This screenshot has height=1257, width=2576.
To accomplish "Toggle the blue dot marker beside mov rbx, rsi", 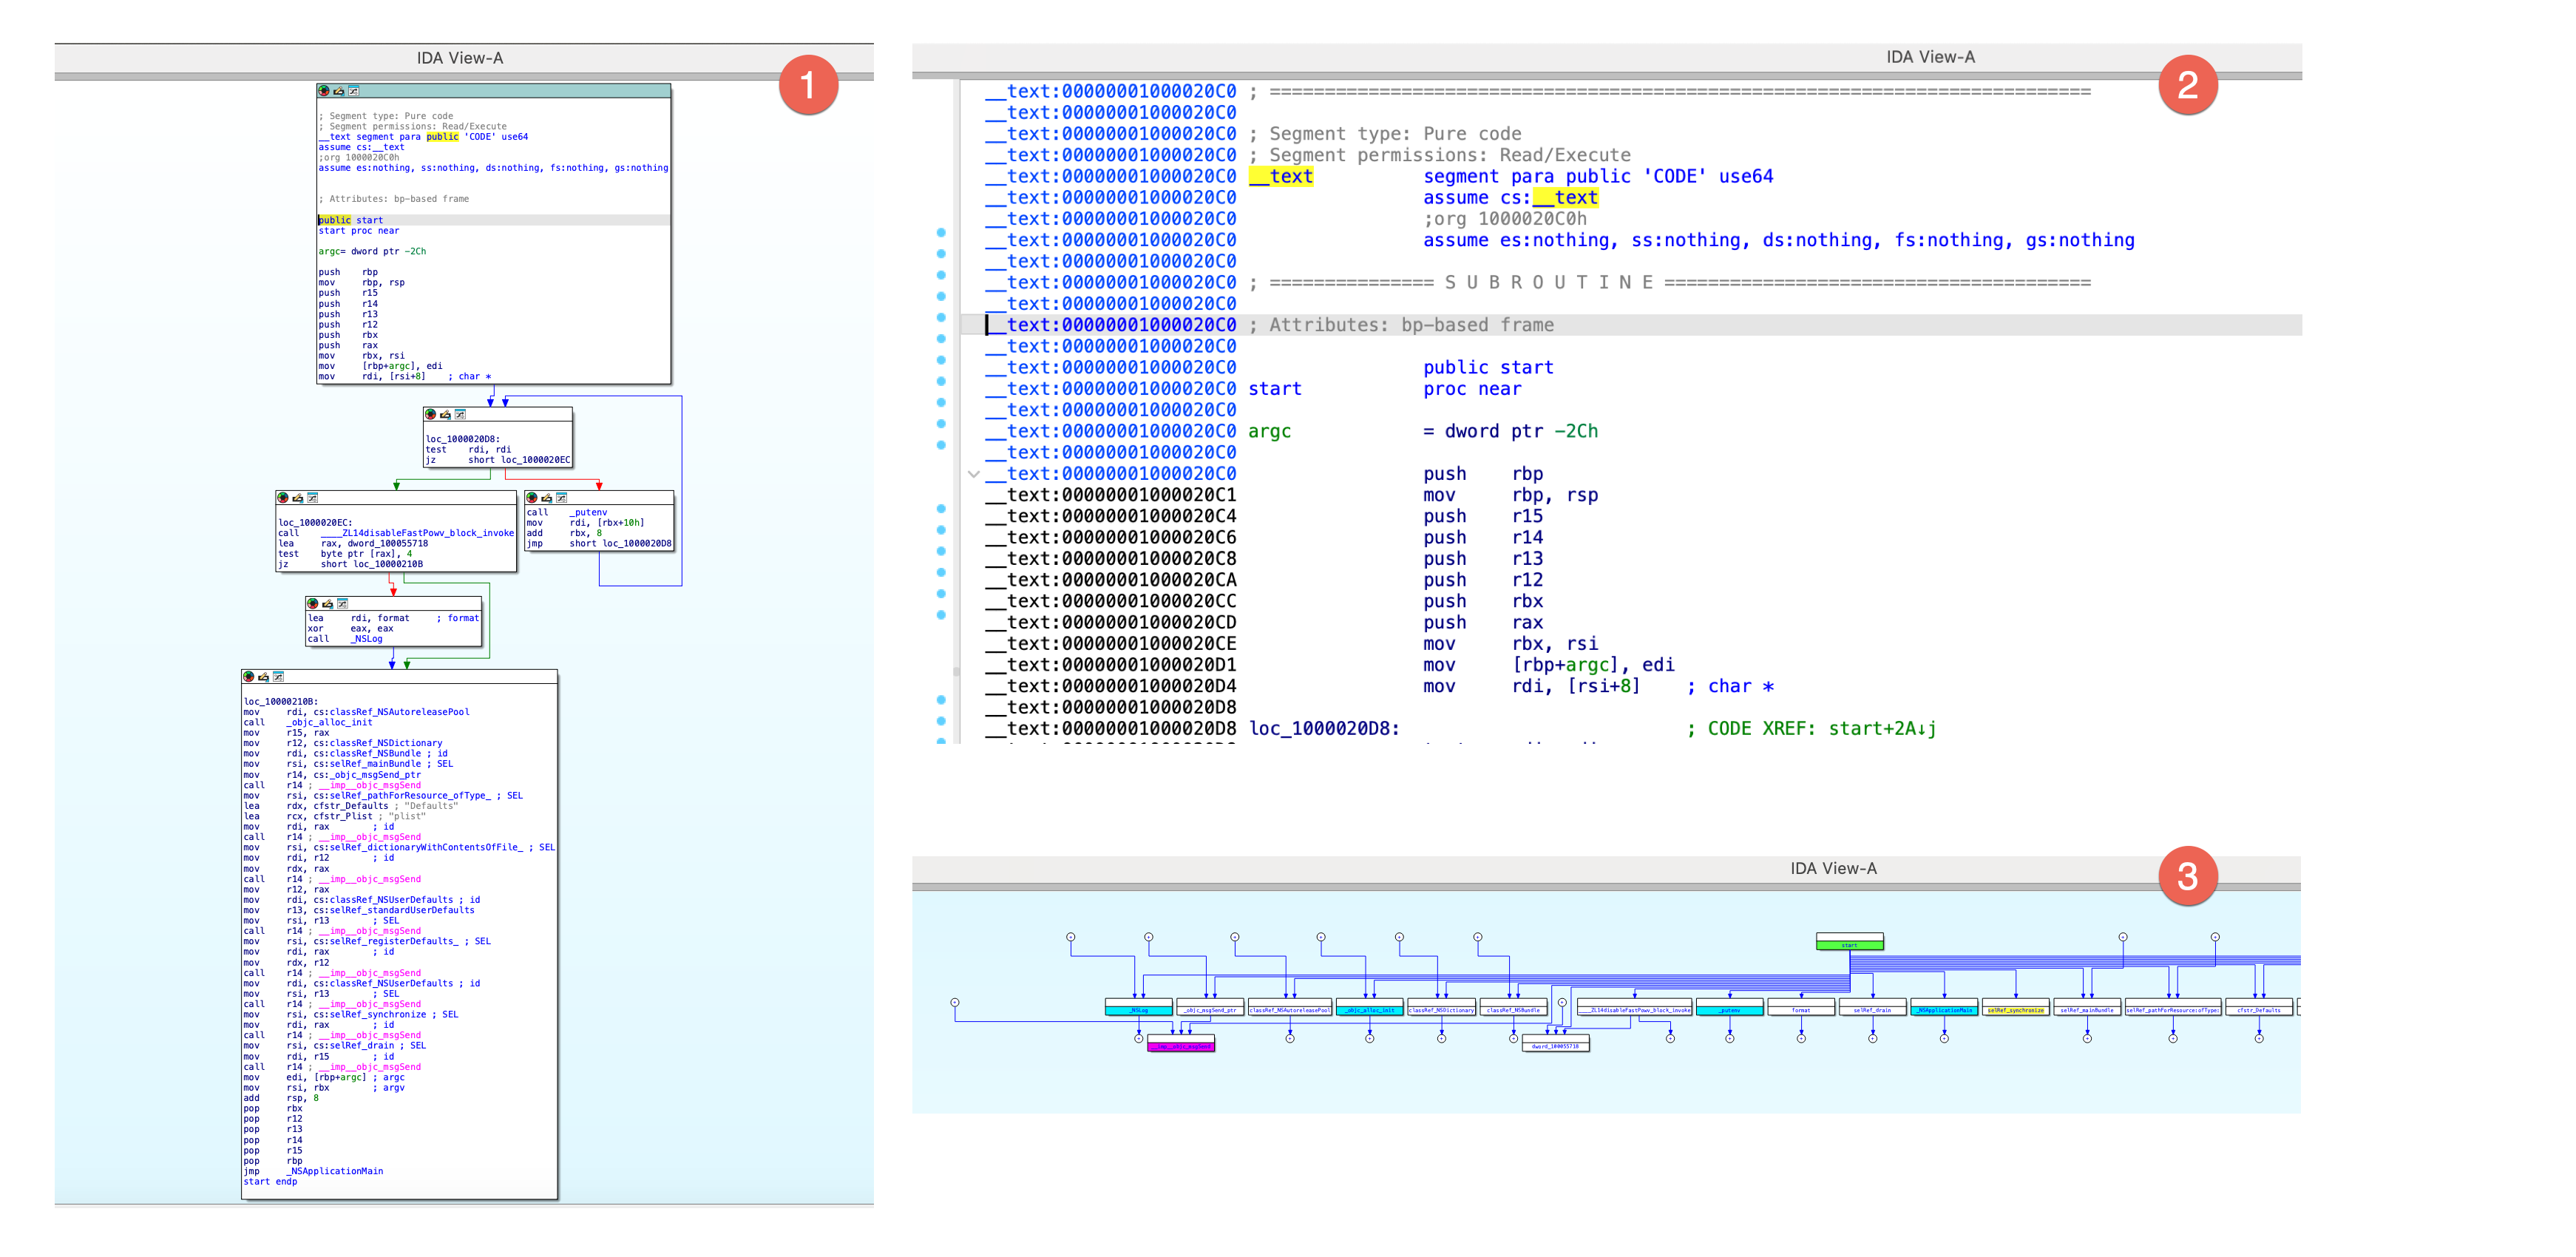I will point(941,643).
